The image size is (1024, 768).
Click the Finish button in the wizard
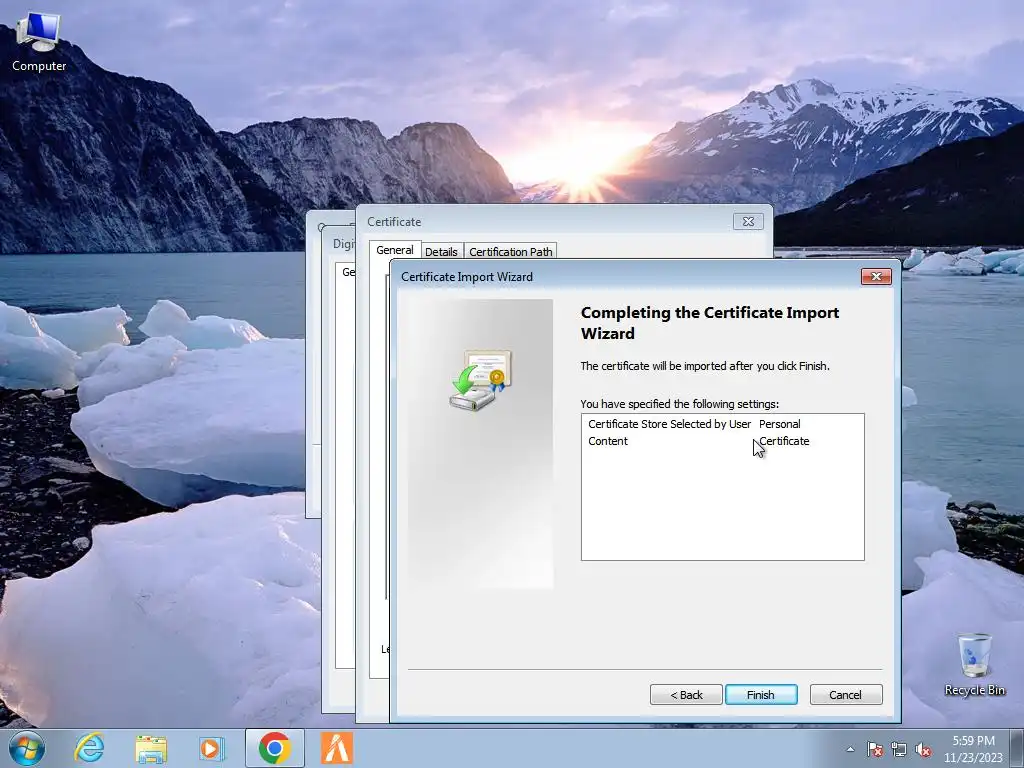click(761, 695)
